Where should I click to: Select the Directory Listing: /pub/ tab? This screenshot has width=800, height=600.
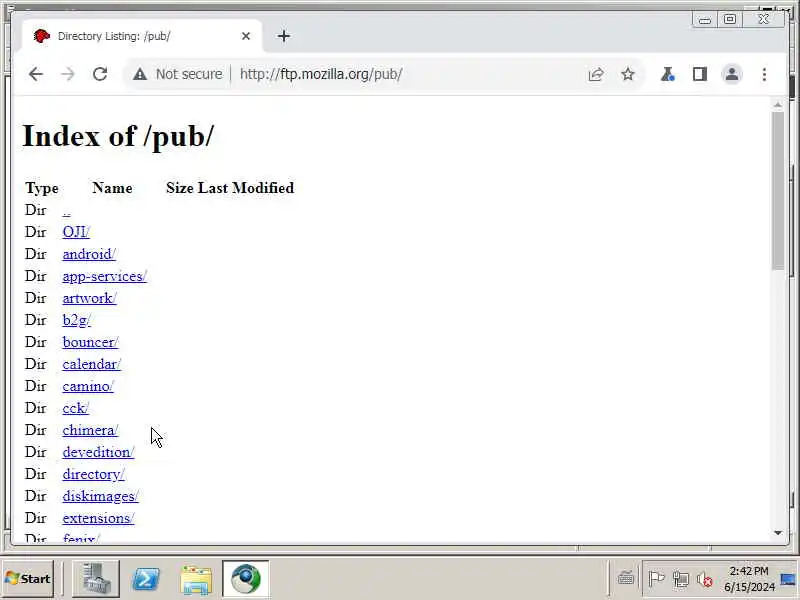[140, 36]
